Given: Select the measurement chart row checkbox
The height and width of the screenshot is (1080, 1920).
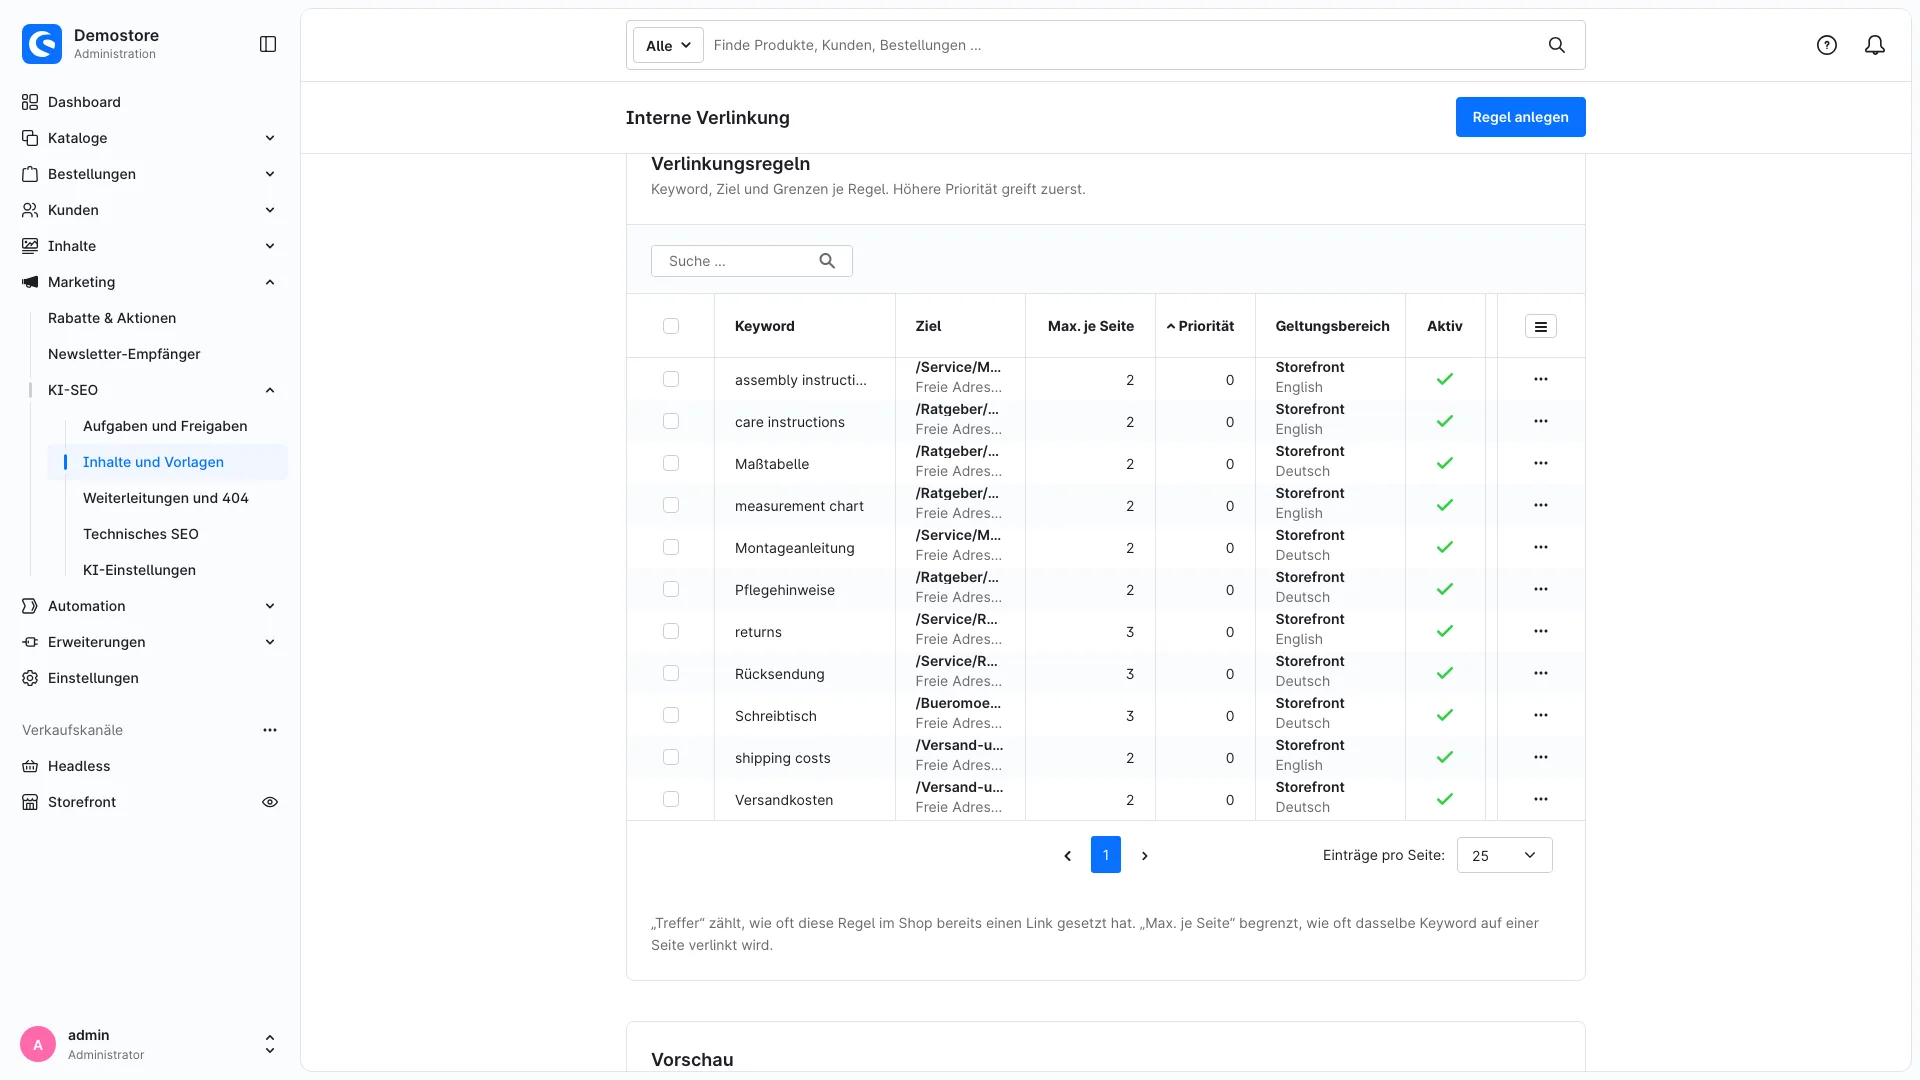Looking at the screenshot, I should (x=671, y=505).
